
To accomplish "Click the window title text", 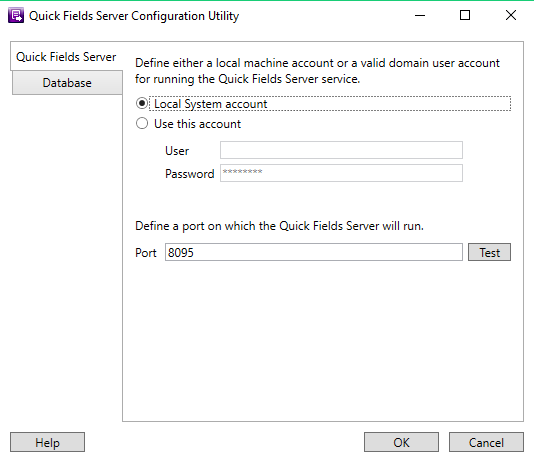I will tap(134, 16).
